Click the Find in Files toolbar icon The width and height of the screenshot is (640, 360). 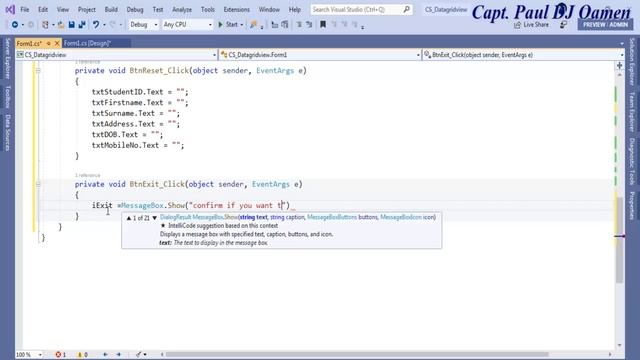253,25
